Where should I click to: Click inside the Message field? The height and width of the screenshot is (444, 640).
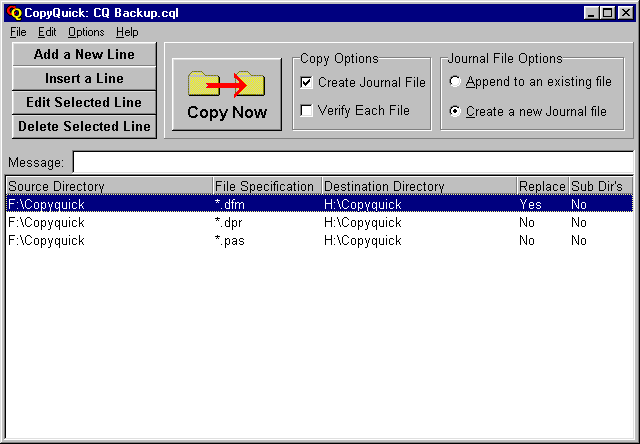coord(353,162)
